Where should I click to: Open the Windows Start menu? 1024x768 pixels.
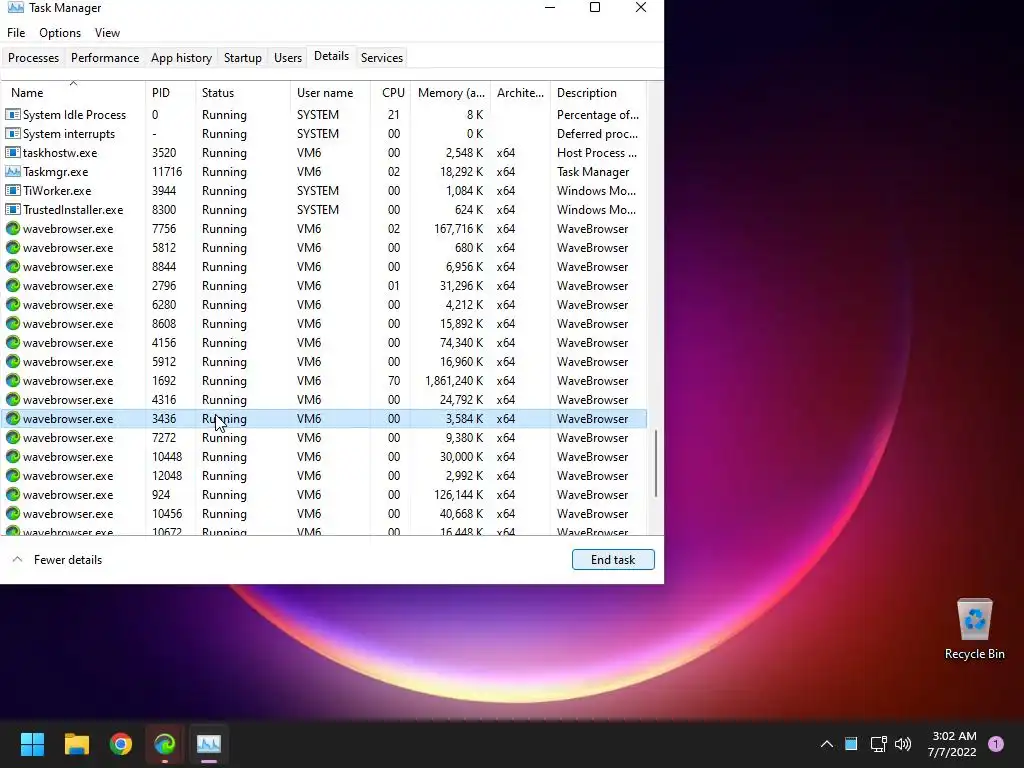coord(32,744)
